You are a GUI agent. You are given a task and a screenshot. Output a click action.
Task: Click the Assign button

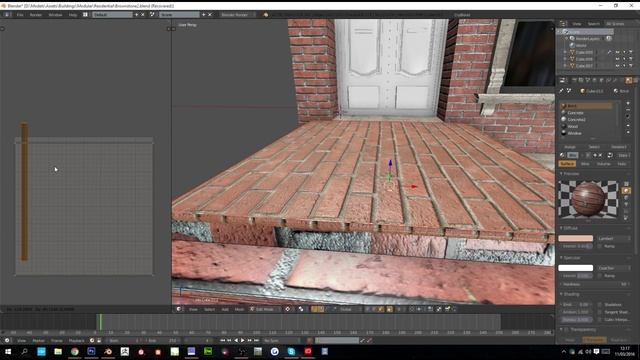[570, 147]
